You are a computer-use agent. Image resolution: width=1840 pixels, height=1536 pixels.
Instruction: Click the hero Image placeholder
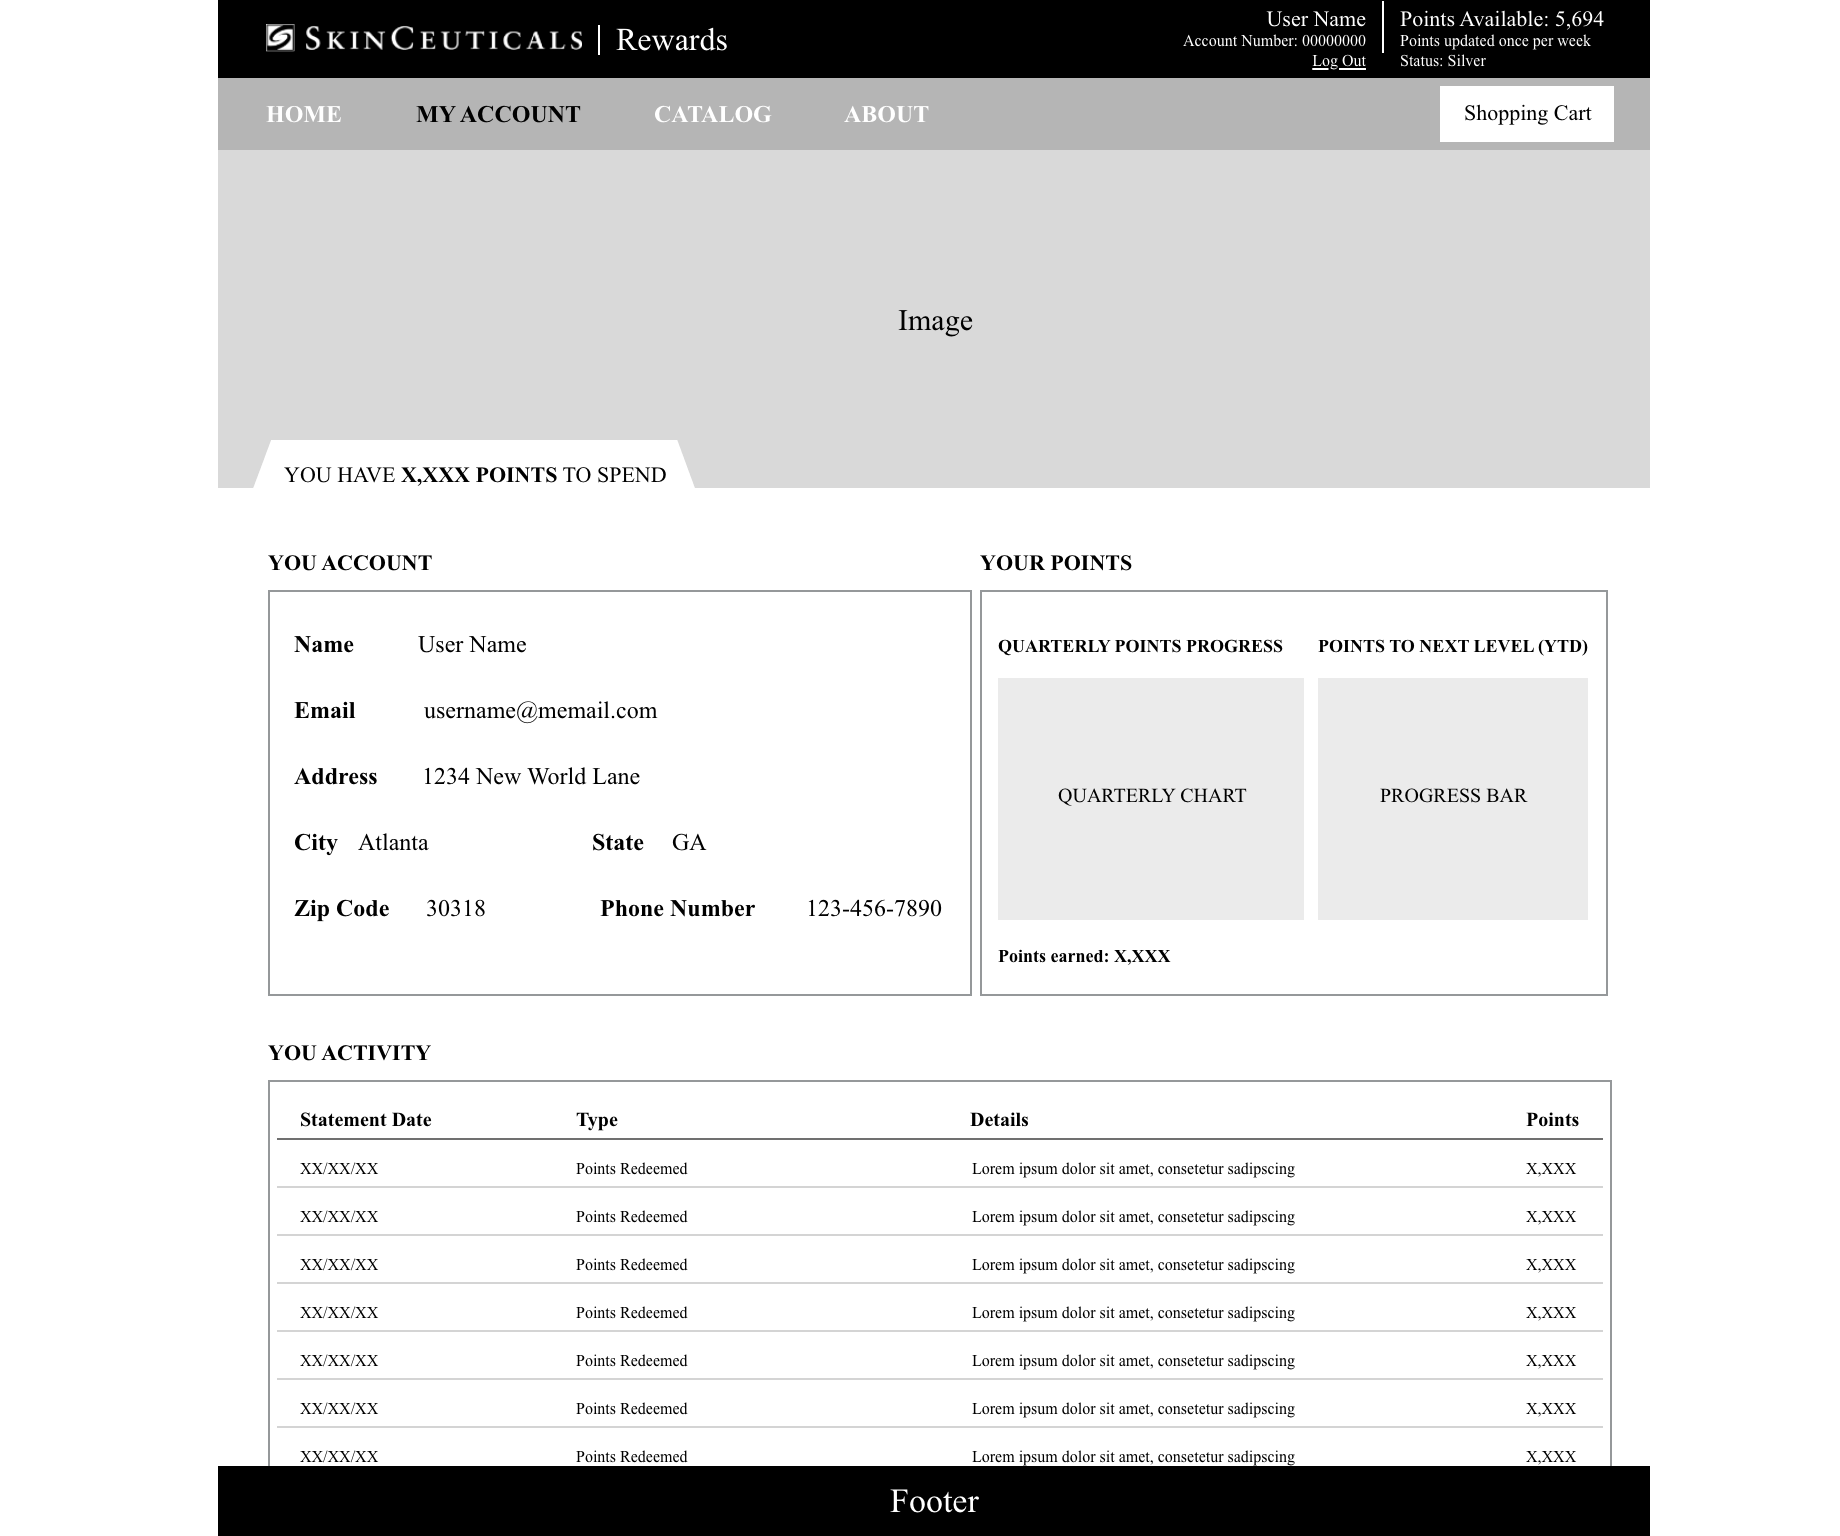[935, 320]
